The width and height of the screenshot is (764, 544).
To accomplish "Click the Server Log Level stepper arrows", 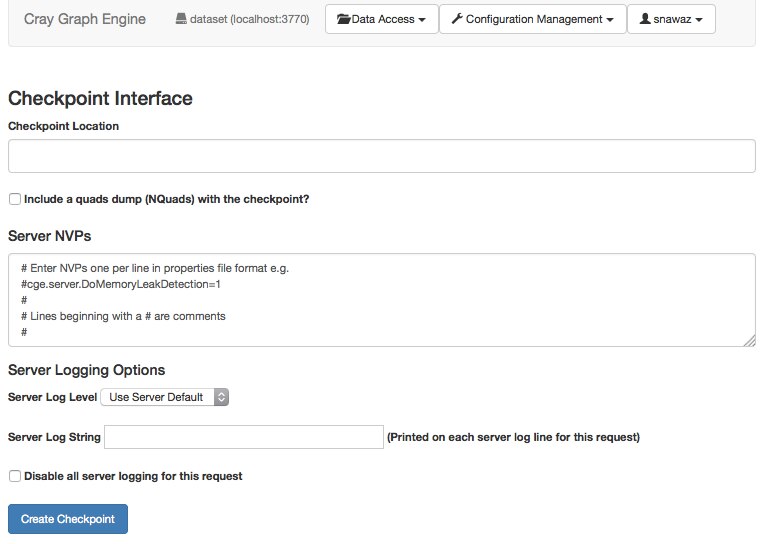I will pyautogui.click(x=222, y=397).
